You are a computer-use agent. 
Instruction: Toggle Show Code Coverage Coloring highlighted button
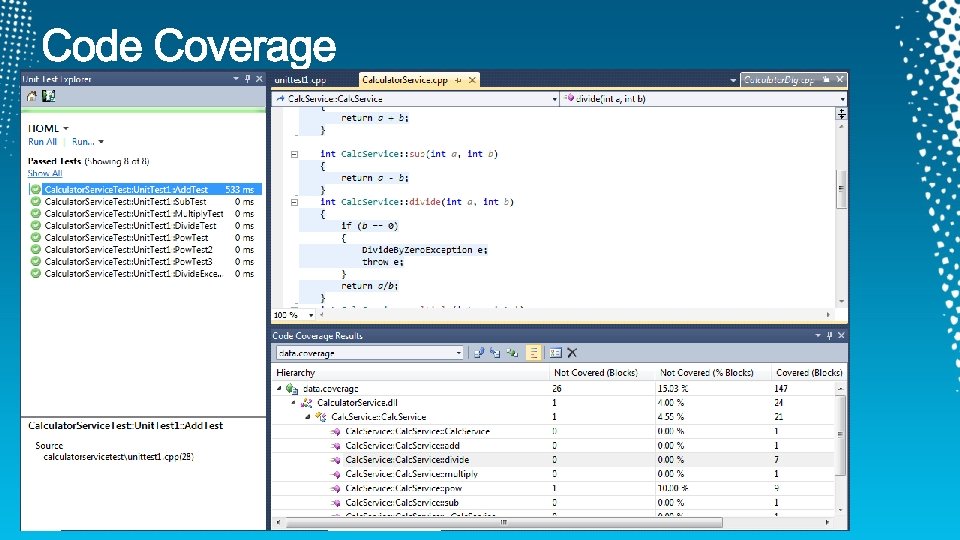[x=533, y=353]
